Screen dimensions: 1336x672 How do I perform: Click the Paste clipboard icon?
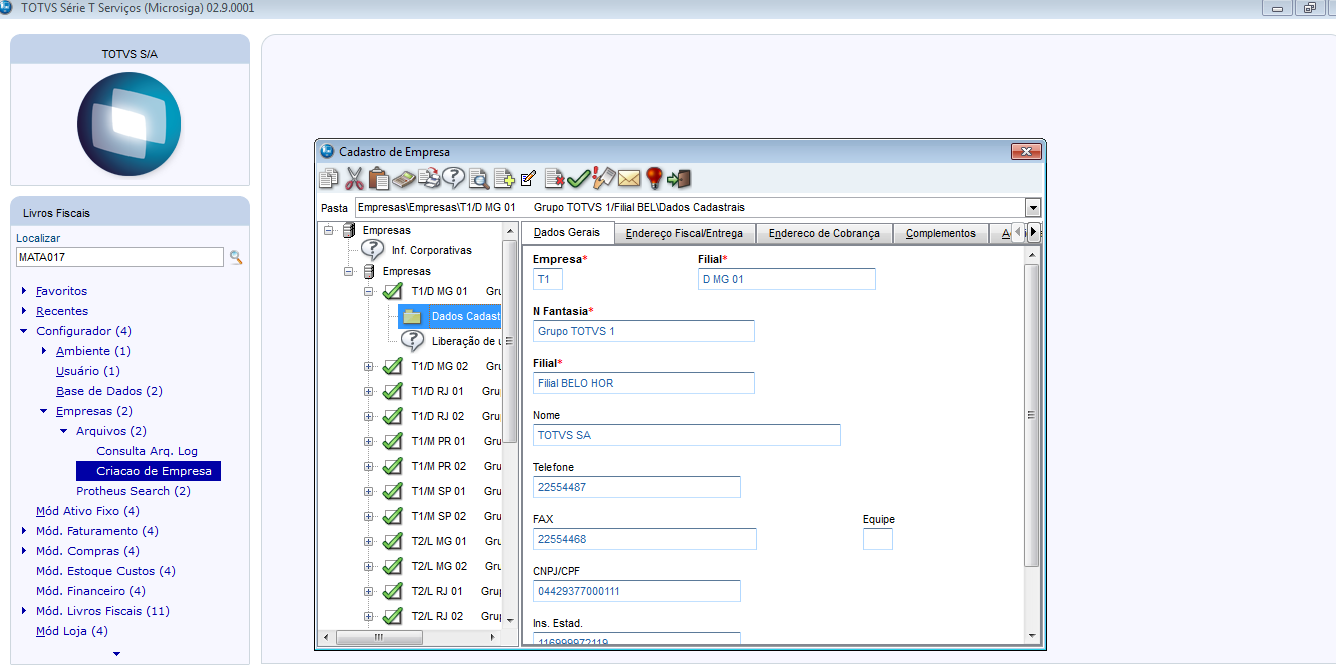tap(379, 179)
